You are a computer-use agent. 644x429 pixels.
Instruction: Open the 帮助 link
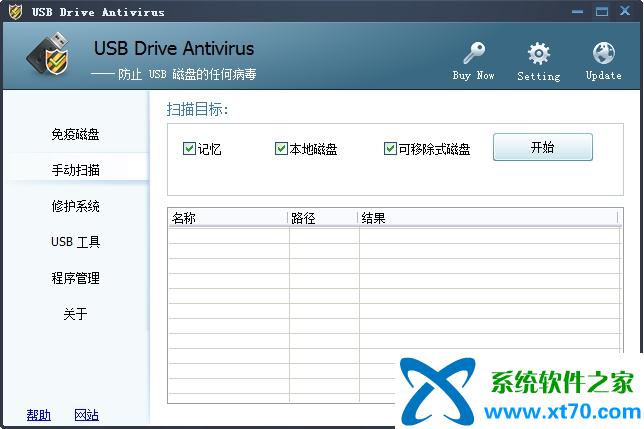pyautogui.click(x=39, y=415)
